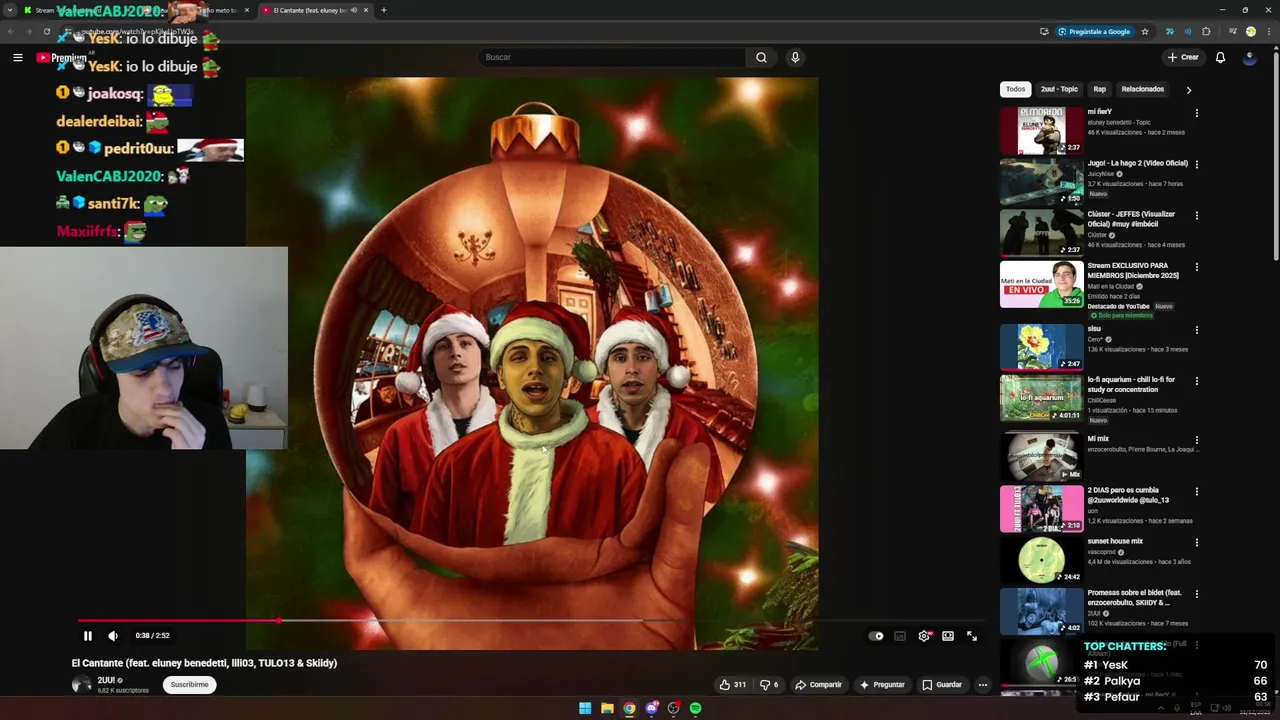Open the tab search dropdown arrow
This screenshot has height=720, width=1280.
(10, 10)
